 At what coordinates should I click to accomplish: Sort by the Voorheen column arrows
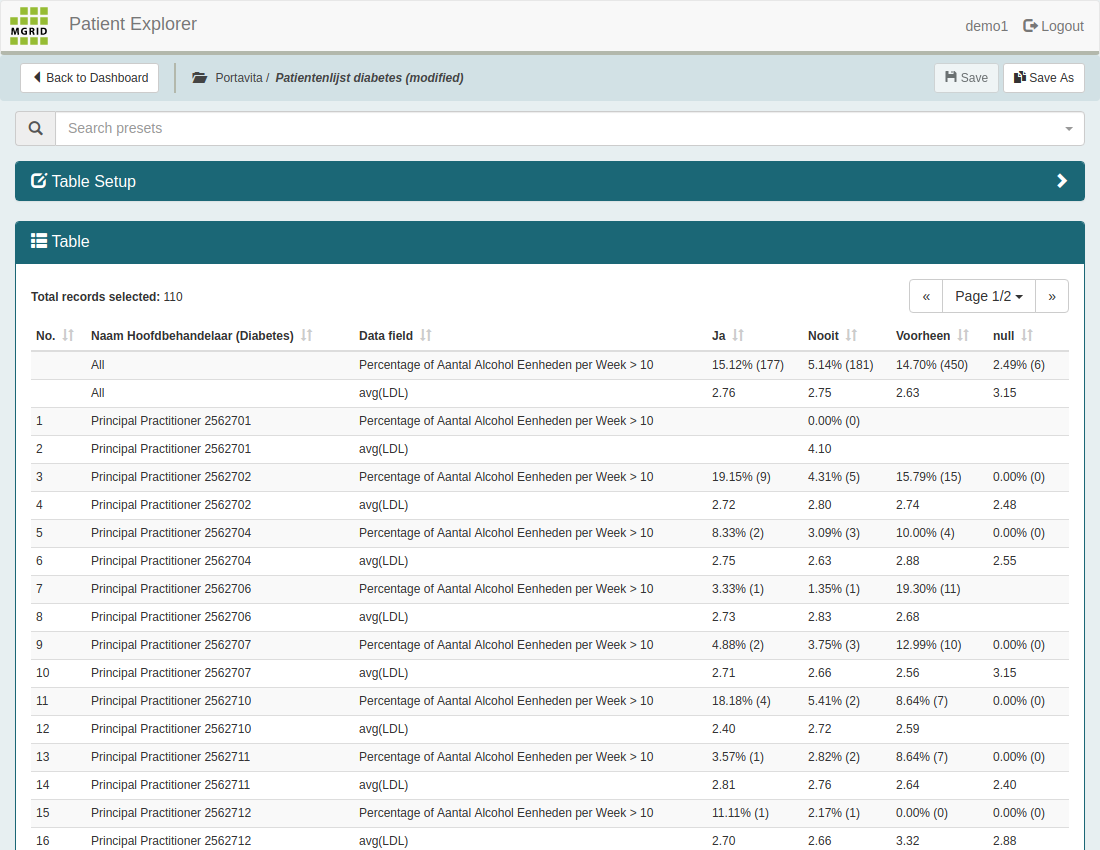point(963,335)
